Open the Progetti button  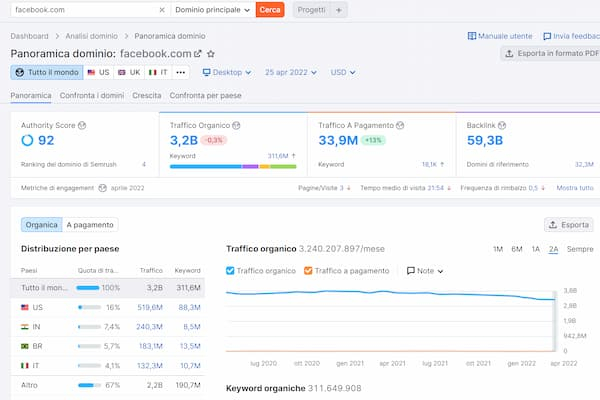click(x=311, y=10)
